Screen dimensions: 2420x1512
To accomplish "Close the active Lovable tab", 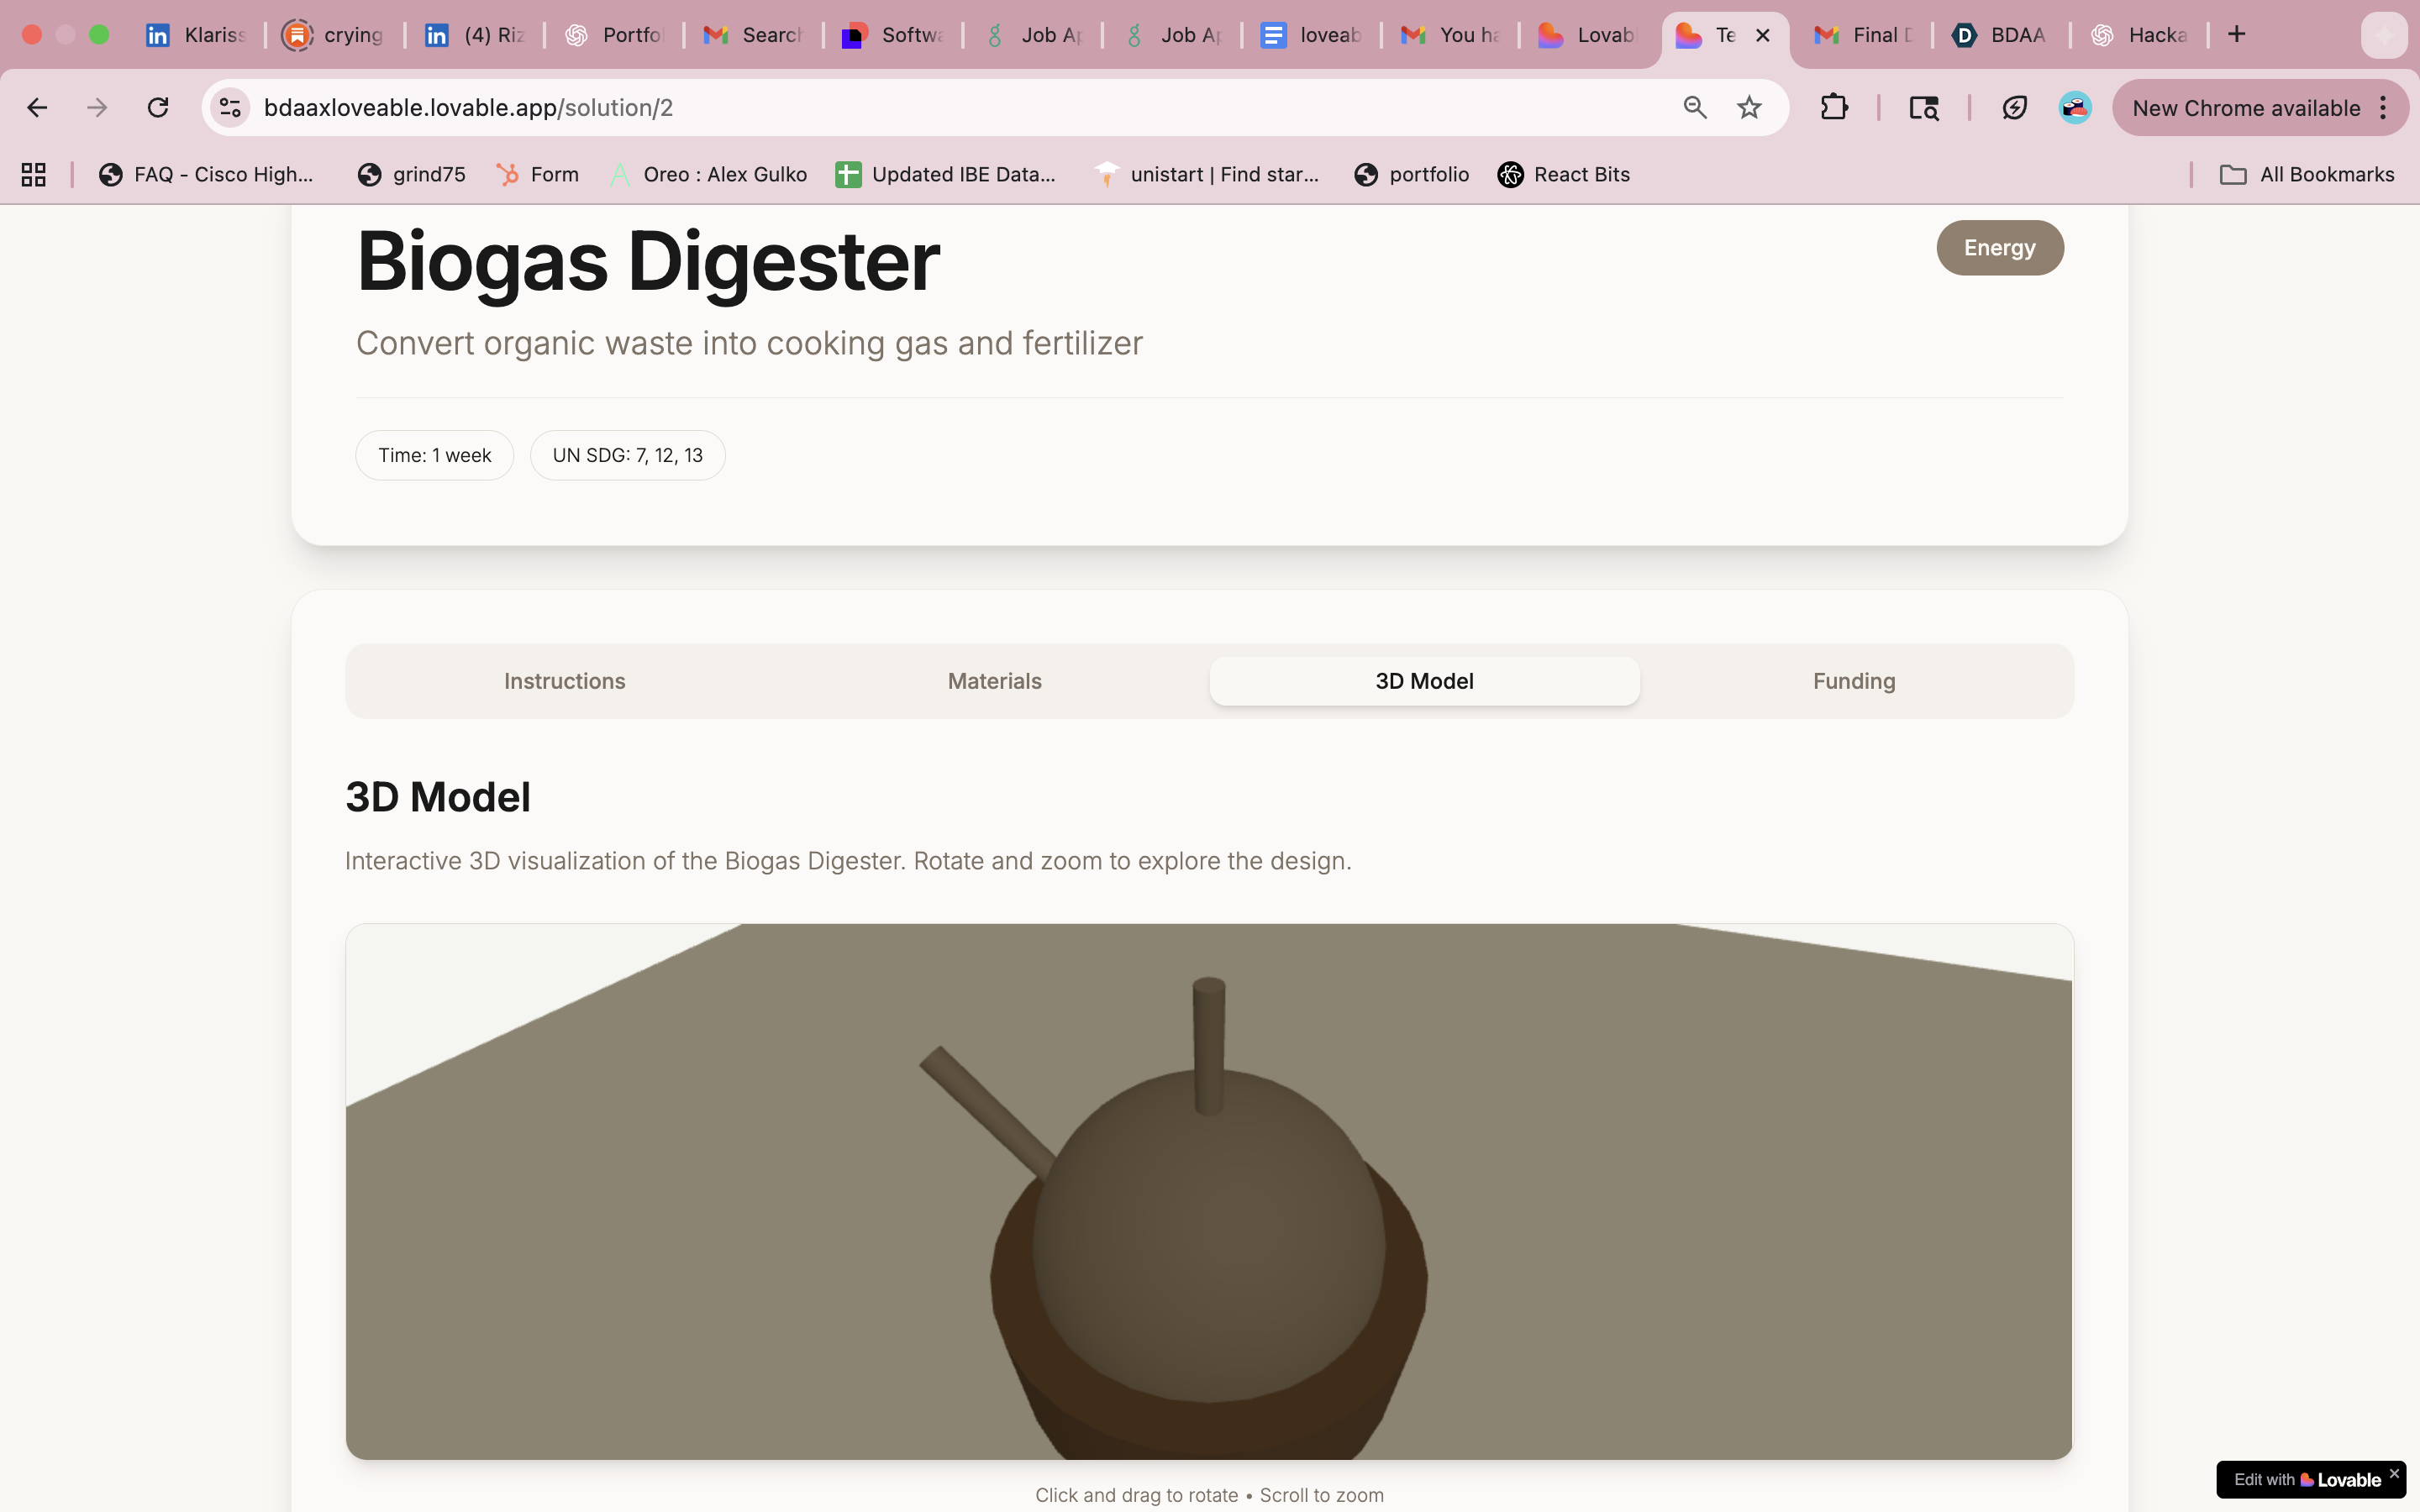I will [1763, 35].
